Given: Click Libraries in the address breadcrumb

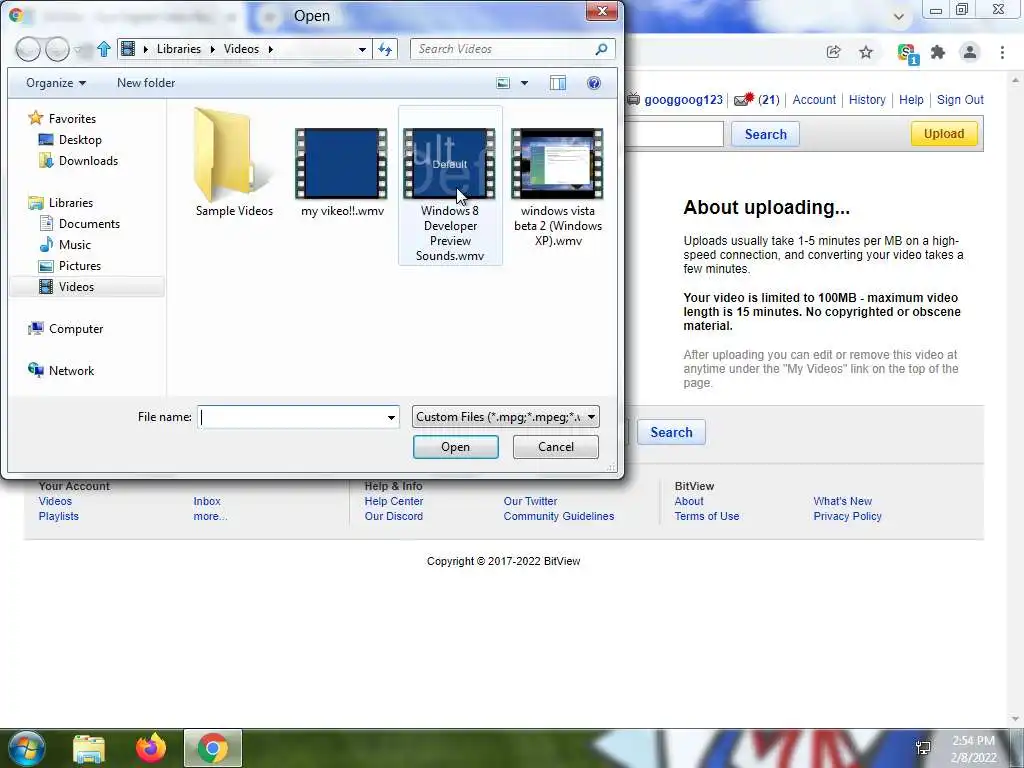Looking at the screenshot, I should (178, 49).
